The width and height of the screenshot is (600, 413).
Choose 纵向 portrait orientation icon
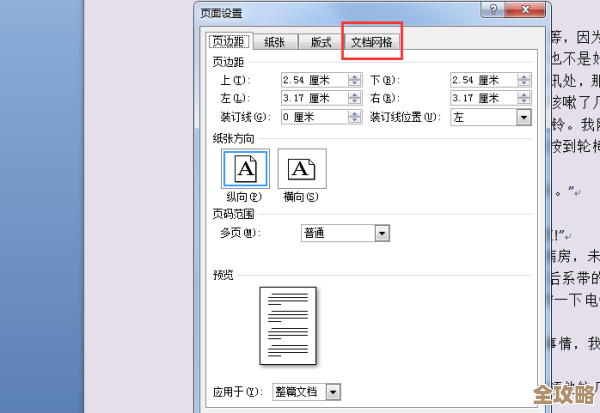click(245, 168)
